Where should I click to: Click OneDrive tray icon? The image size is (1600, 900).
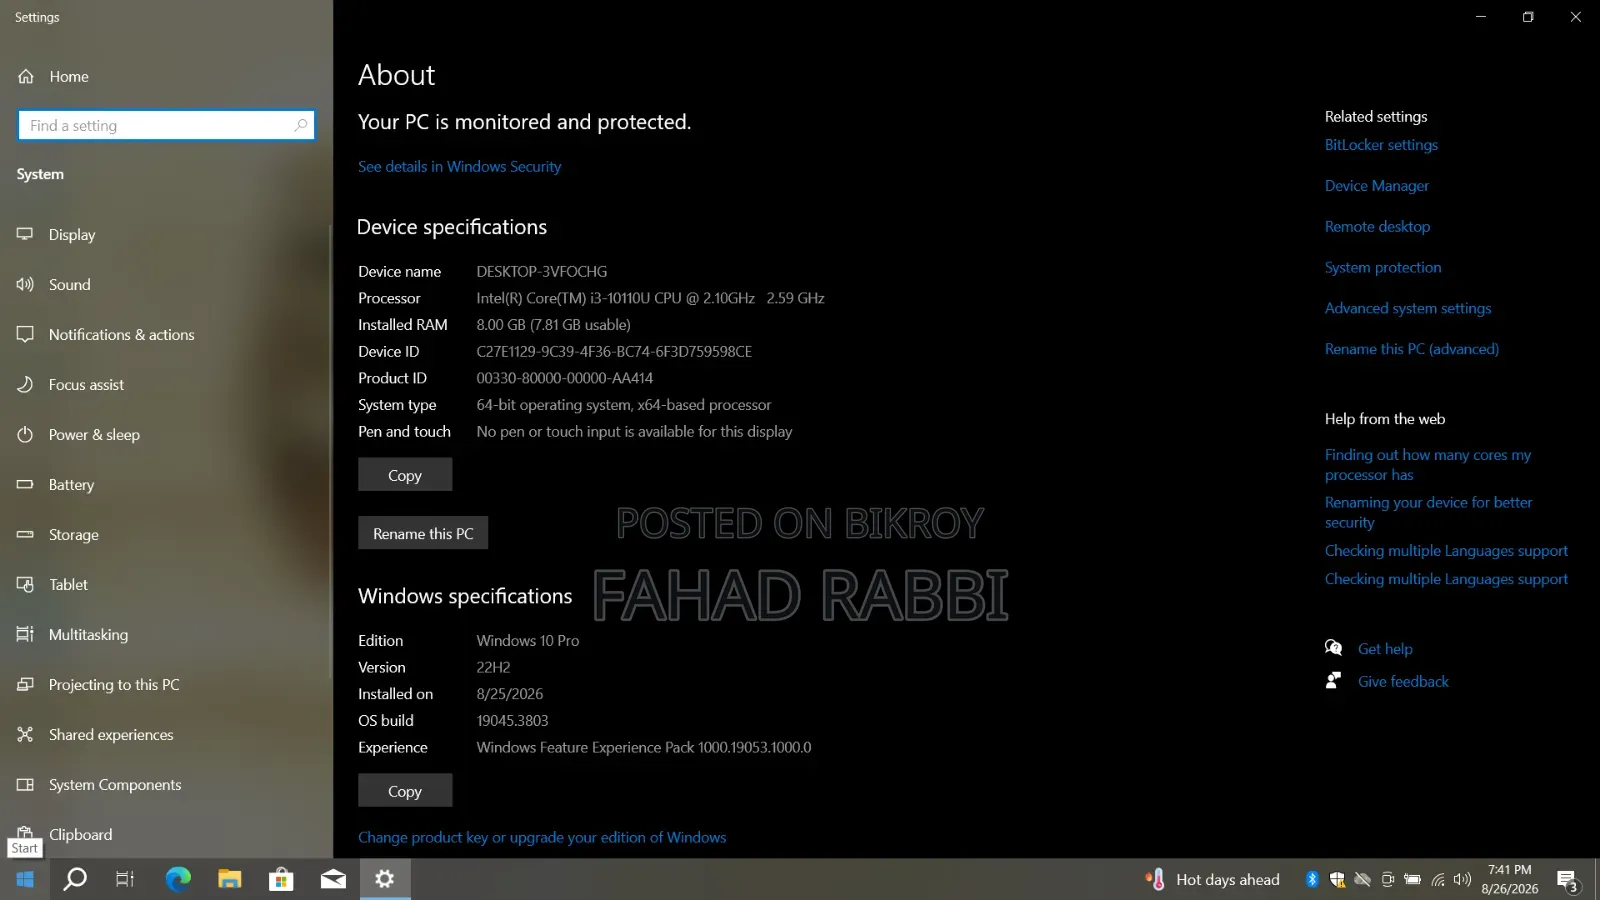(x=1362, y=879)
